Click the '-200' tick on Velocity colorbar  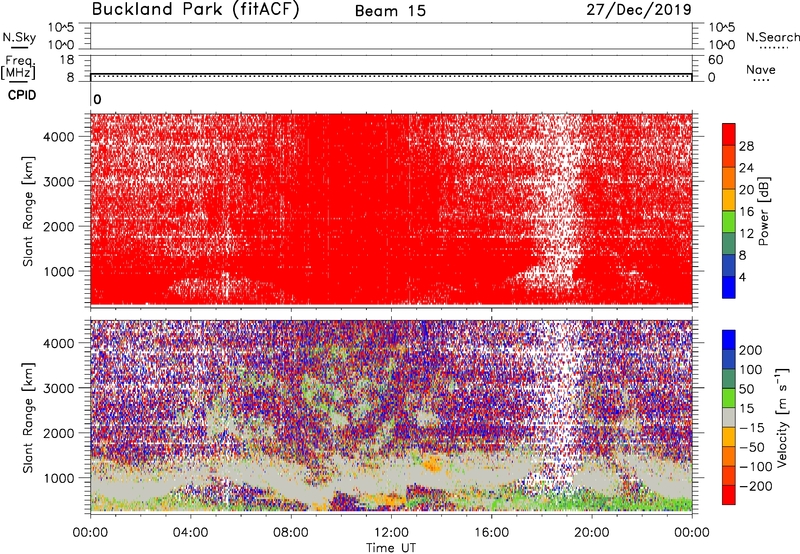[754, 486]
